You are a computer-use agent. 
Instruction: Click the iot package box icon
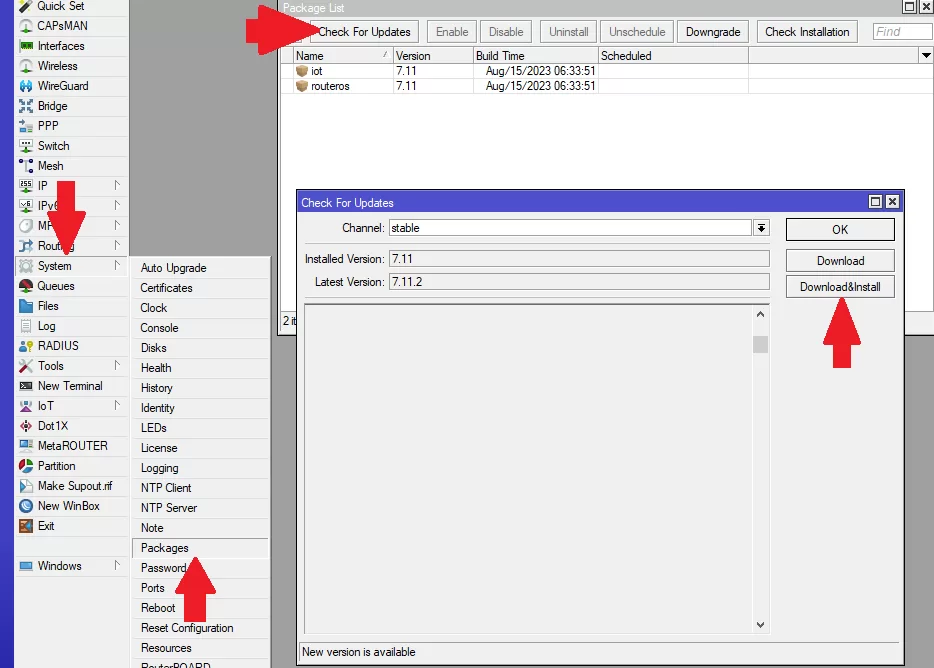(x=302, y=71)
